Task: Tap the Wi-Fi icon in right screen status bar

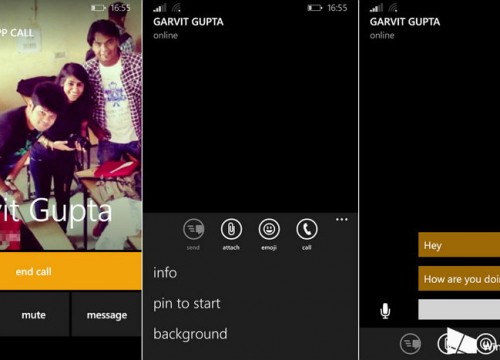Action: (x=393, y=8)
